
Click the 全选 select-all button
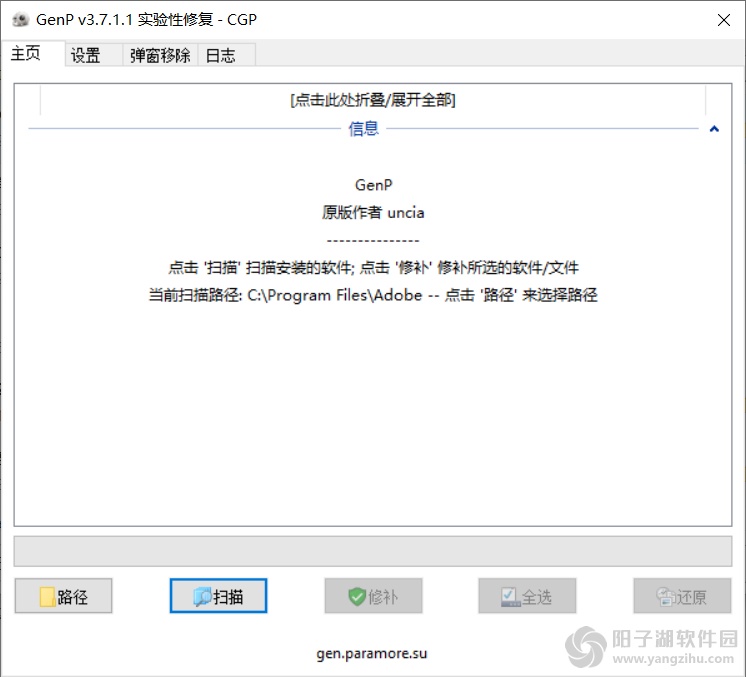click(x=527, y=596)
